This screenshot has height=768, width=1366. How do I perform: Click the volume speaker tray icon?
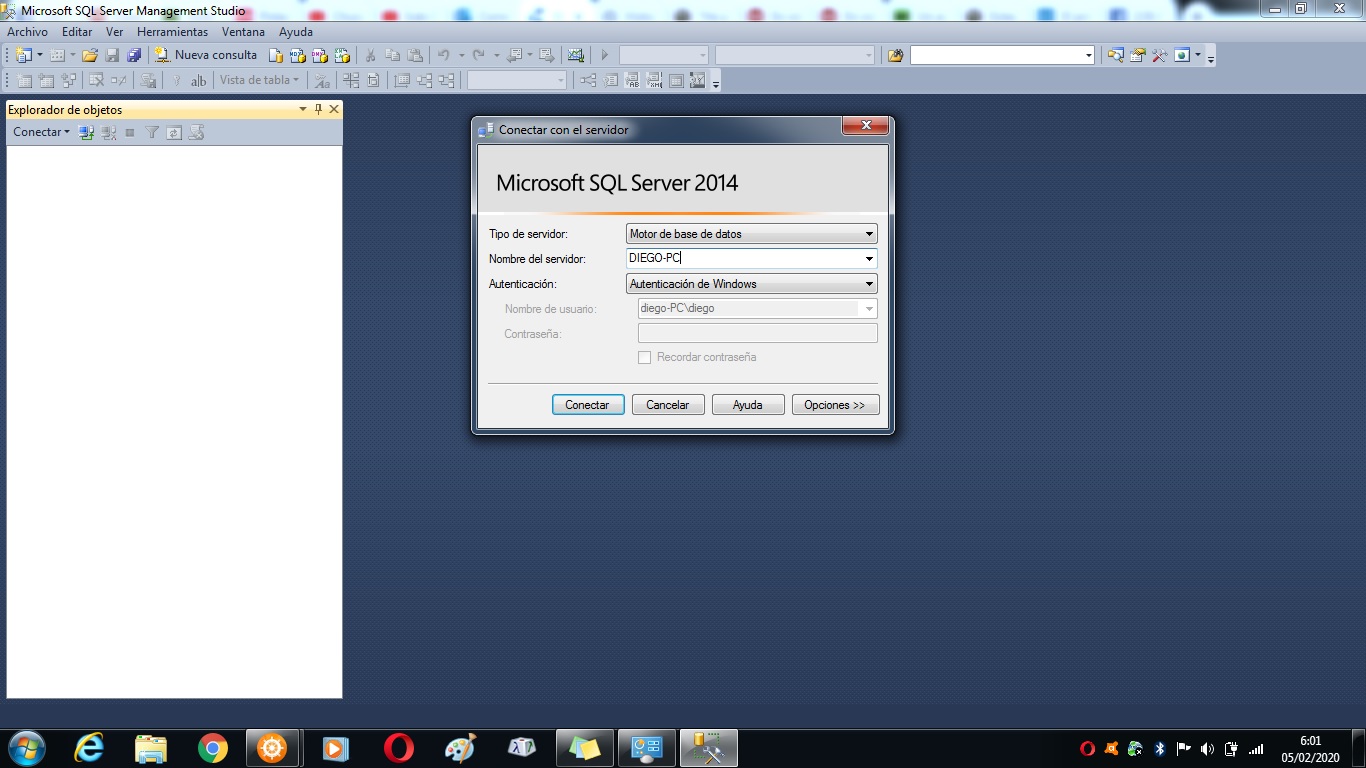1207,748
